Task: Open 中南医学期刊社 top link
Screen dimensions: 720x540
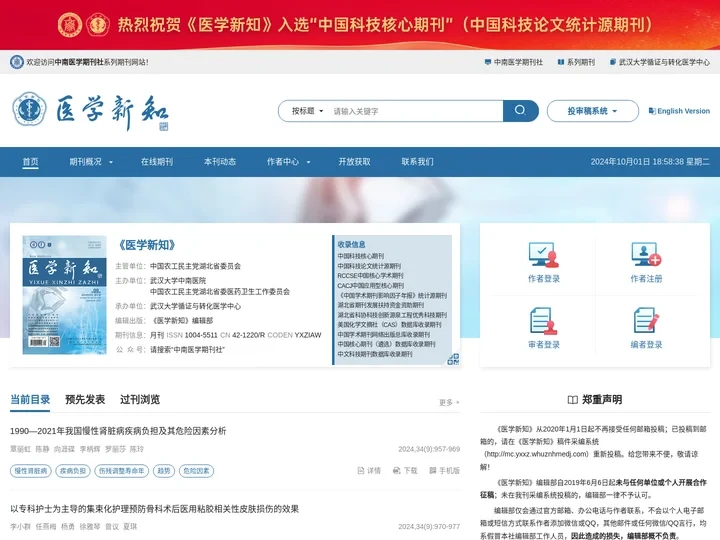Action: (x=514, y=62)
